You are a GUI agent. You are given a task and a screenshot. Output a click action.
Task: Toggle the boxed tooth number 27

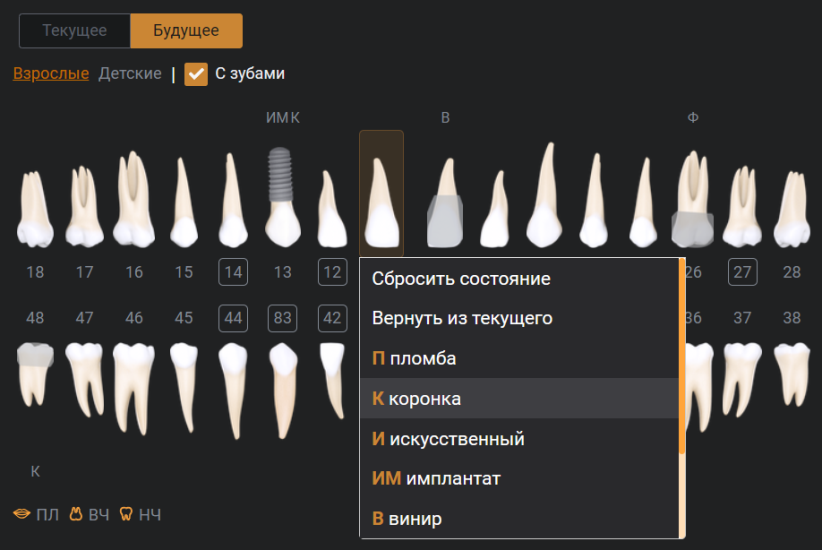742,272
